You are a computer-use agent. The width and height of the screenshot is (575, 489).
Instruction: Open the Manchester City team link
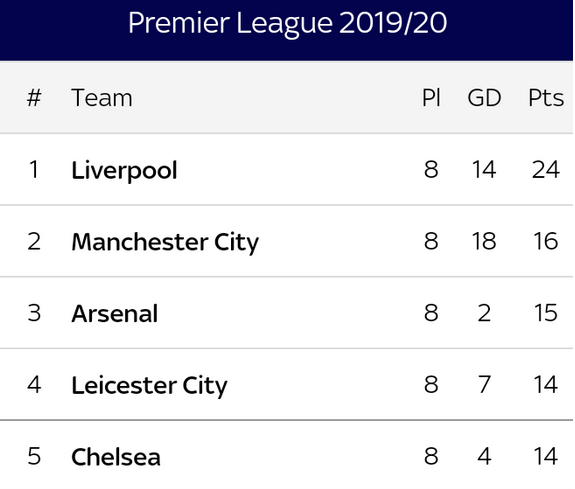click(x=165, y=242)
